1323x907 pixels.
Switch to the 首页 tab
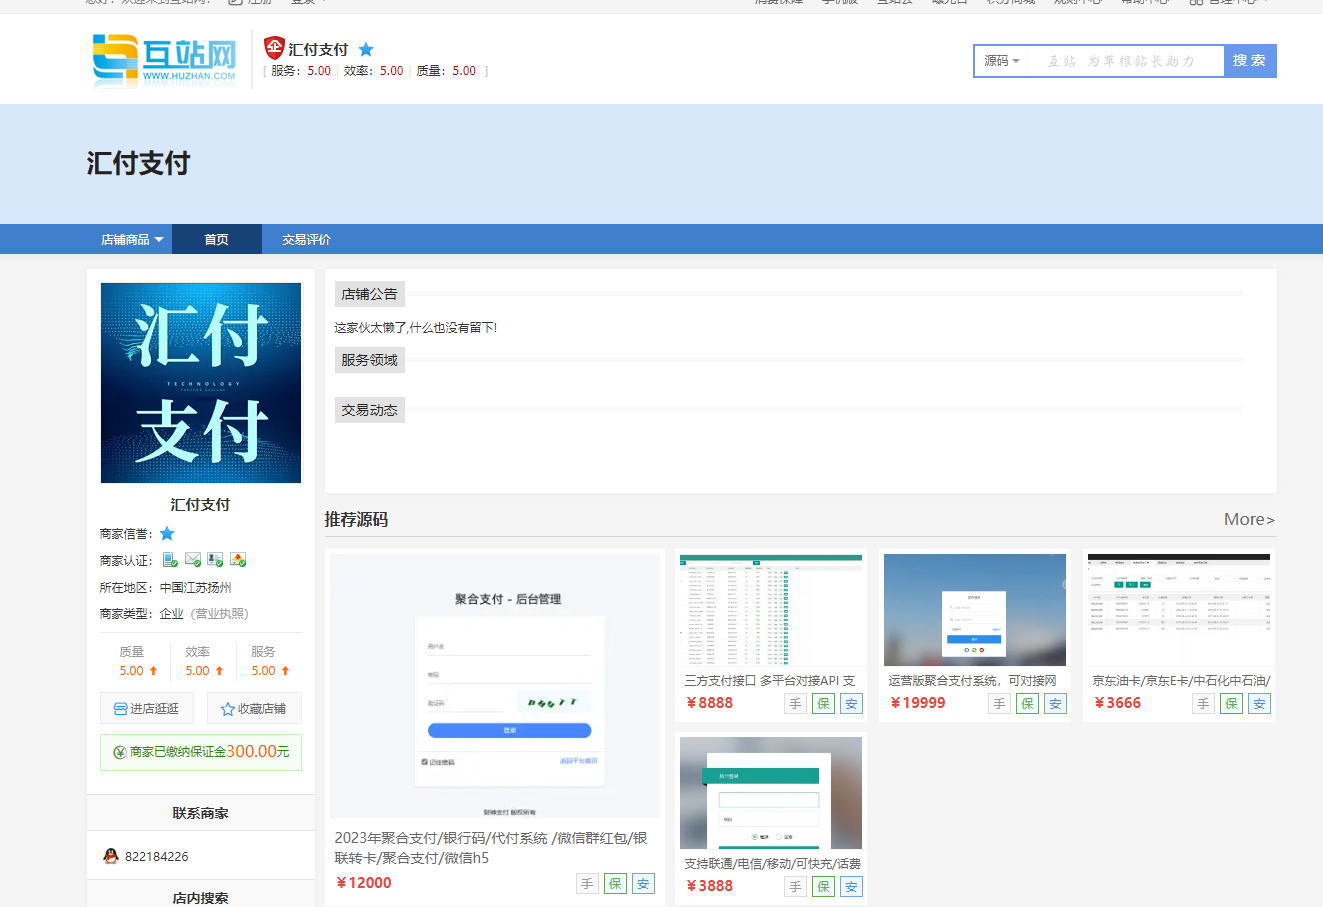(216, 240)
